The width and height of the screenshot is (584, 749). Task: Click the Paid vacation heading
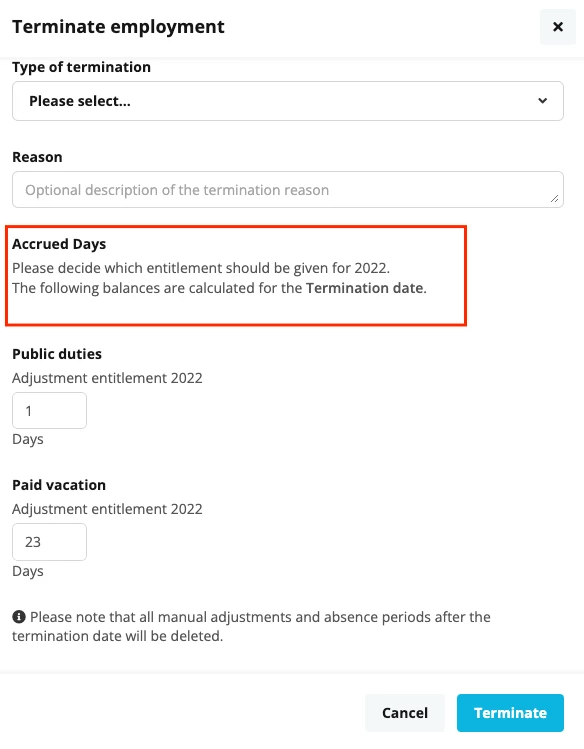tap(59, 485)
